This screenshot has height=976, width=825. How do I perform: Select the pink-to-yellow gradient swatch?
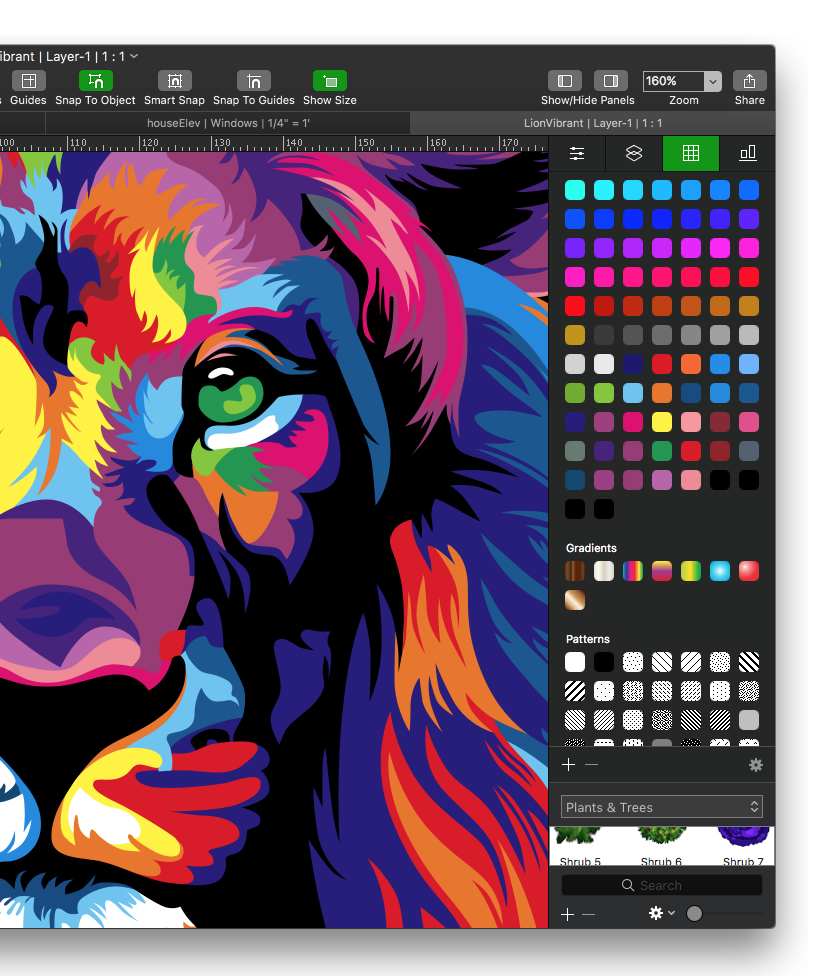point(662,571)
